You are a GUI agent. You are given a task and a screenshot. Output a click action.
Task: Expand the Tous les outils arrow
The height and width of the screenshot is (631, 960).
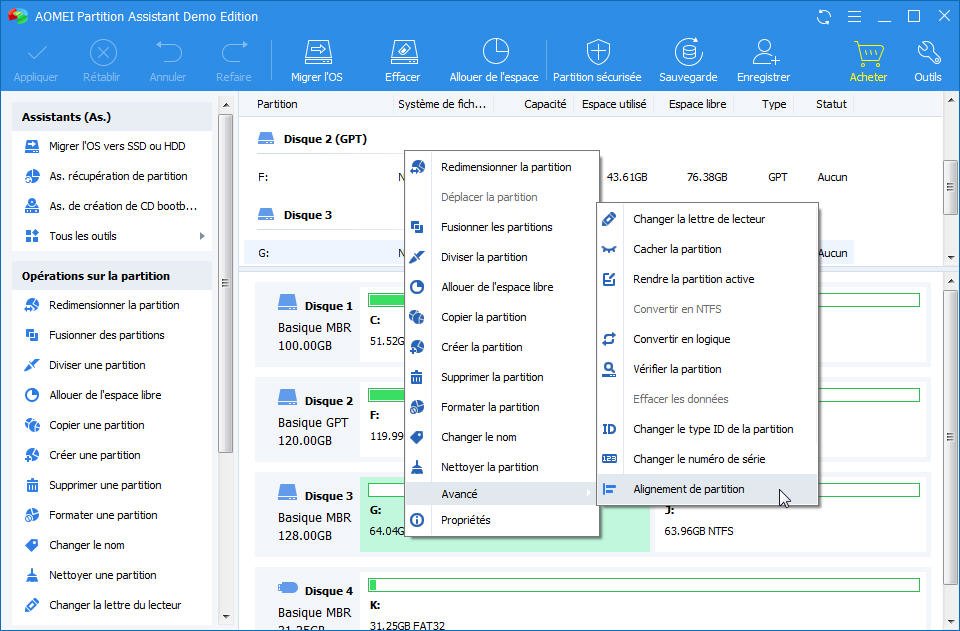tap(202, 236)
